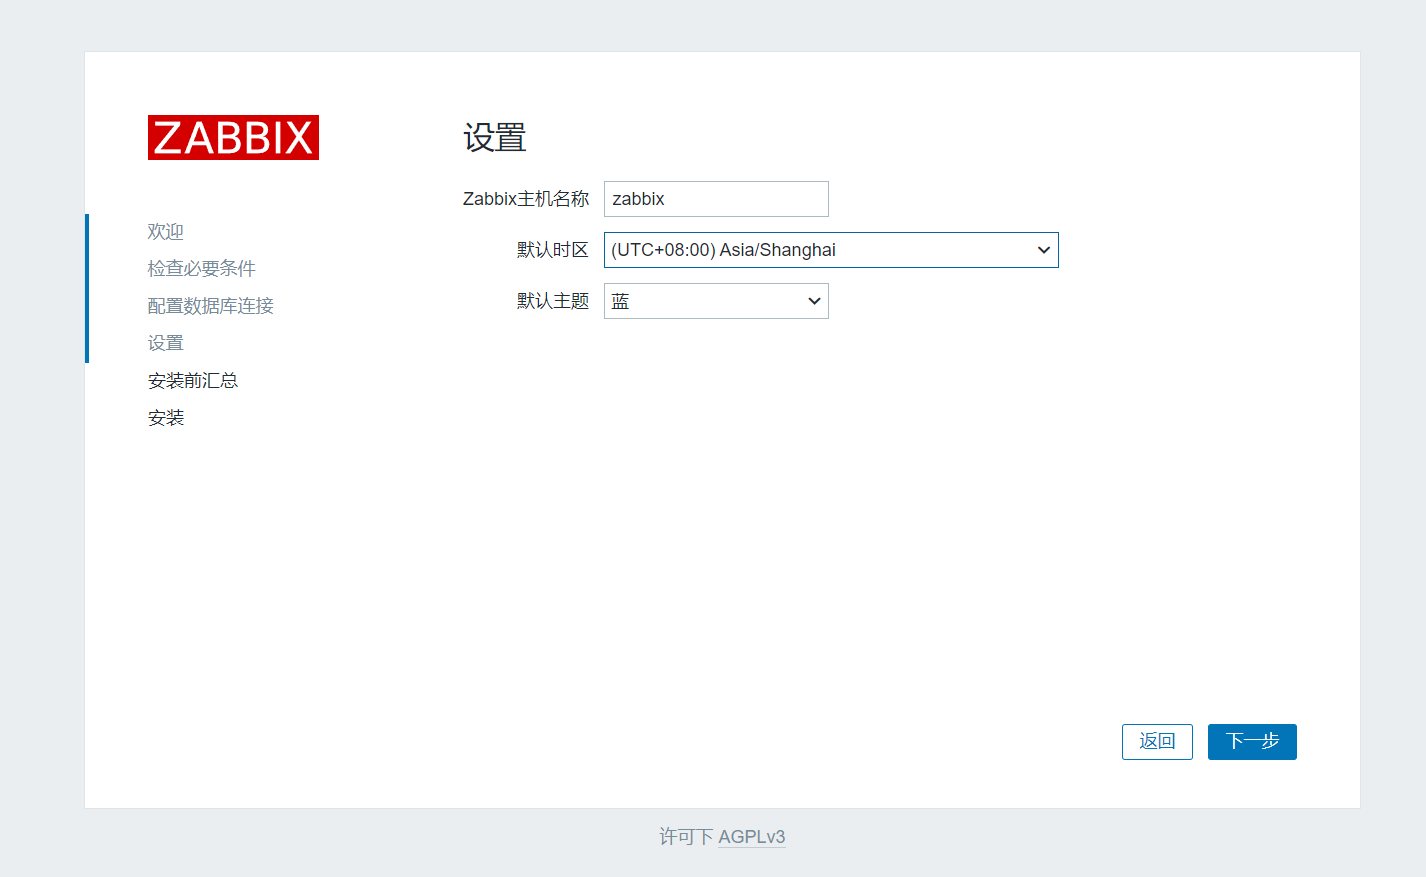Click the 默认主题 label
Screen dimensions: 1426x877
(x=553, y=301)
